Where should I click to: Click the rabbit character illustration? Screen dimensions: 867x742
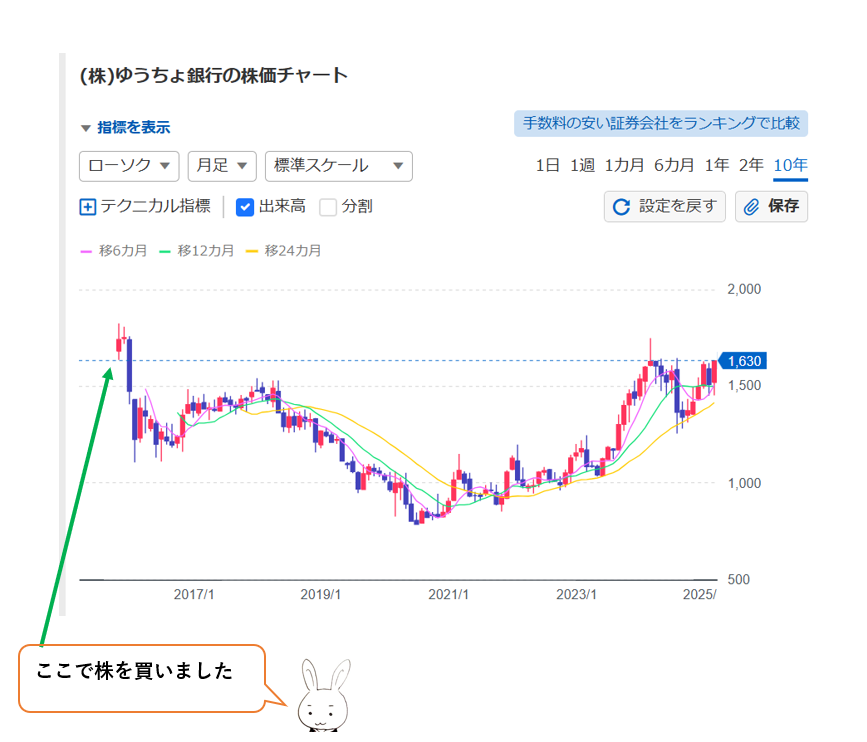tap(324, 695)
